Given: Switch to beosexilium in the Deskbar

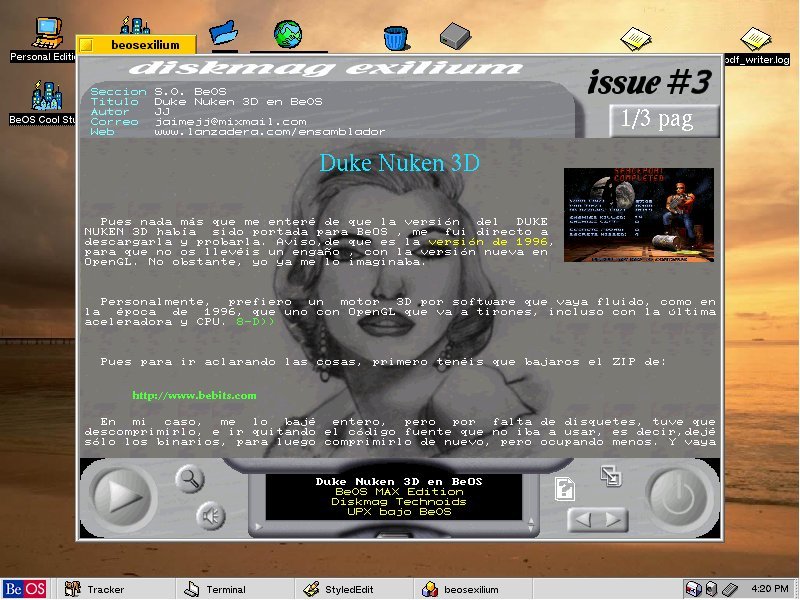Looking at the screenshot, I should (472, 589).
